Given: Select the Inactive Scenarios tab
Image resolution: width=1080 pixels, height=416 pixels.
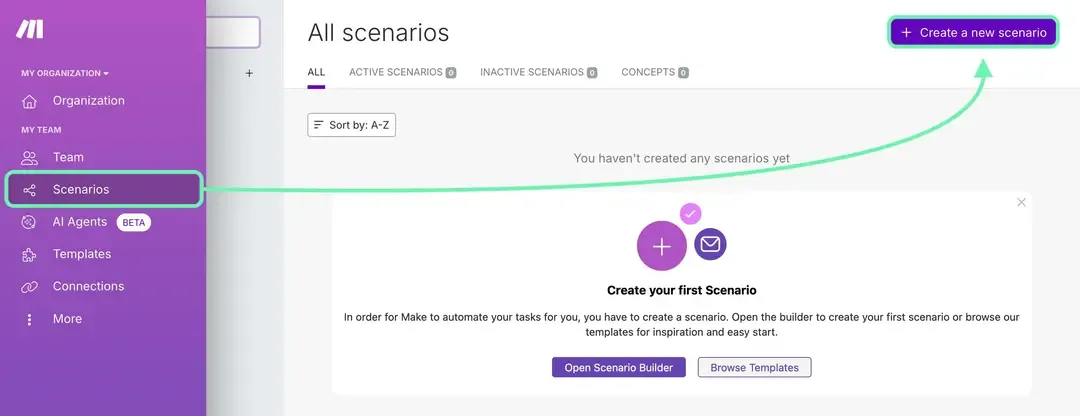Looking at the screenshot, I should click(538, 72).
